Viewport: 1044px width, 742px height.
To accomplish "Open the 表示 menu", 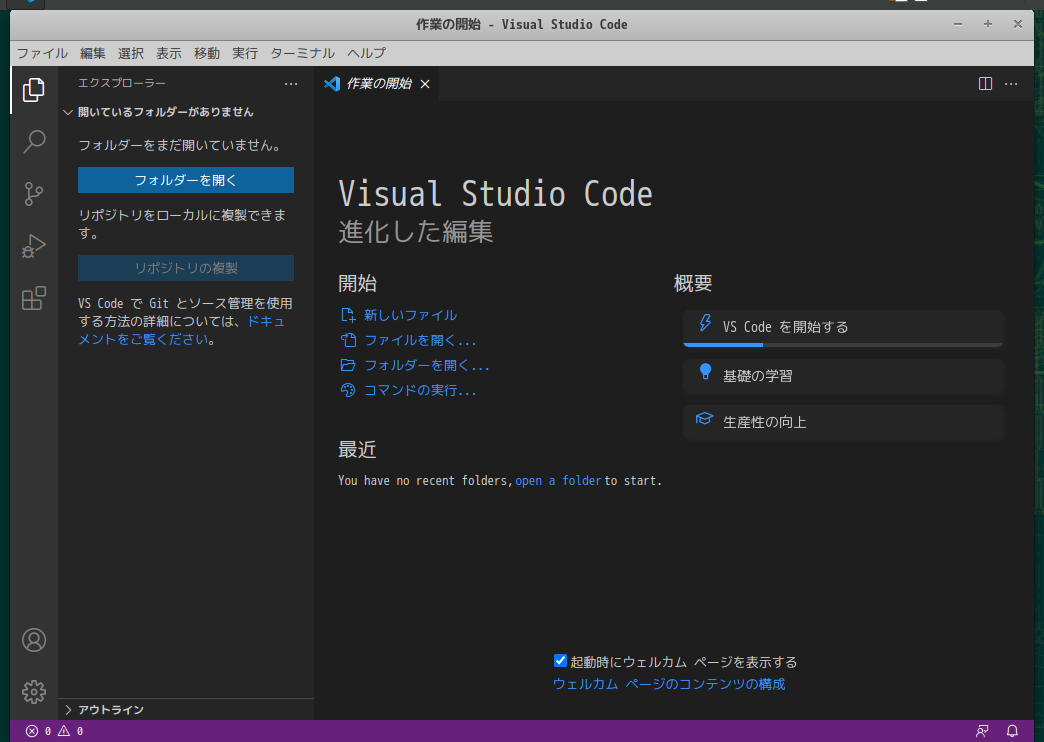I will click(x=168, y=53).
